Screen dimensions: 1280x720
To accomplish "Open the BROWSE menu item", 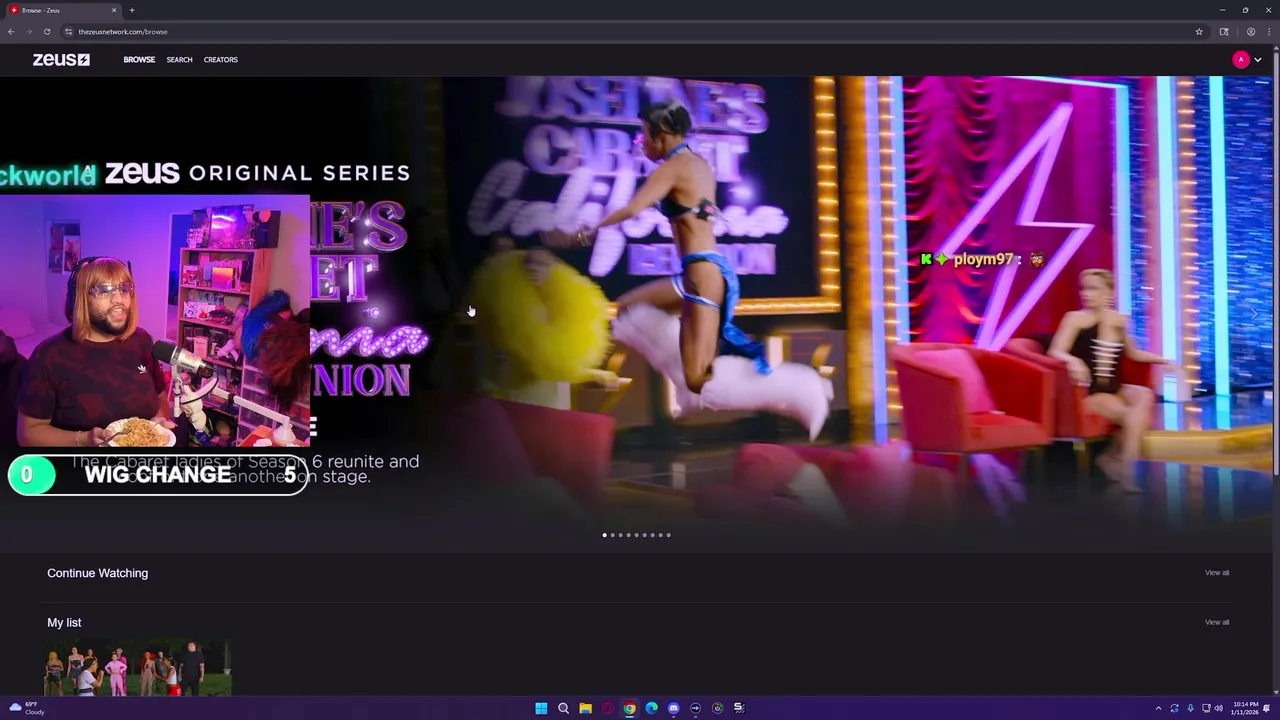I will 139,60.
